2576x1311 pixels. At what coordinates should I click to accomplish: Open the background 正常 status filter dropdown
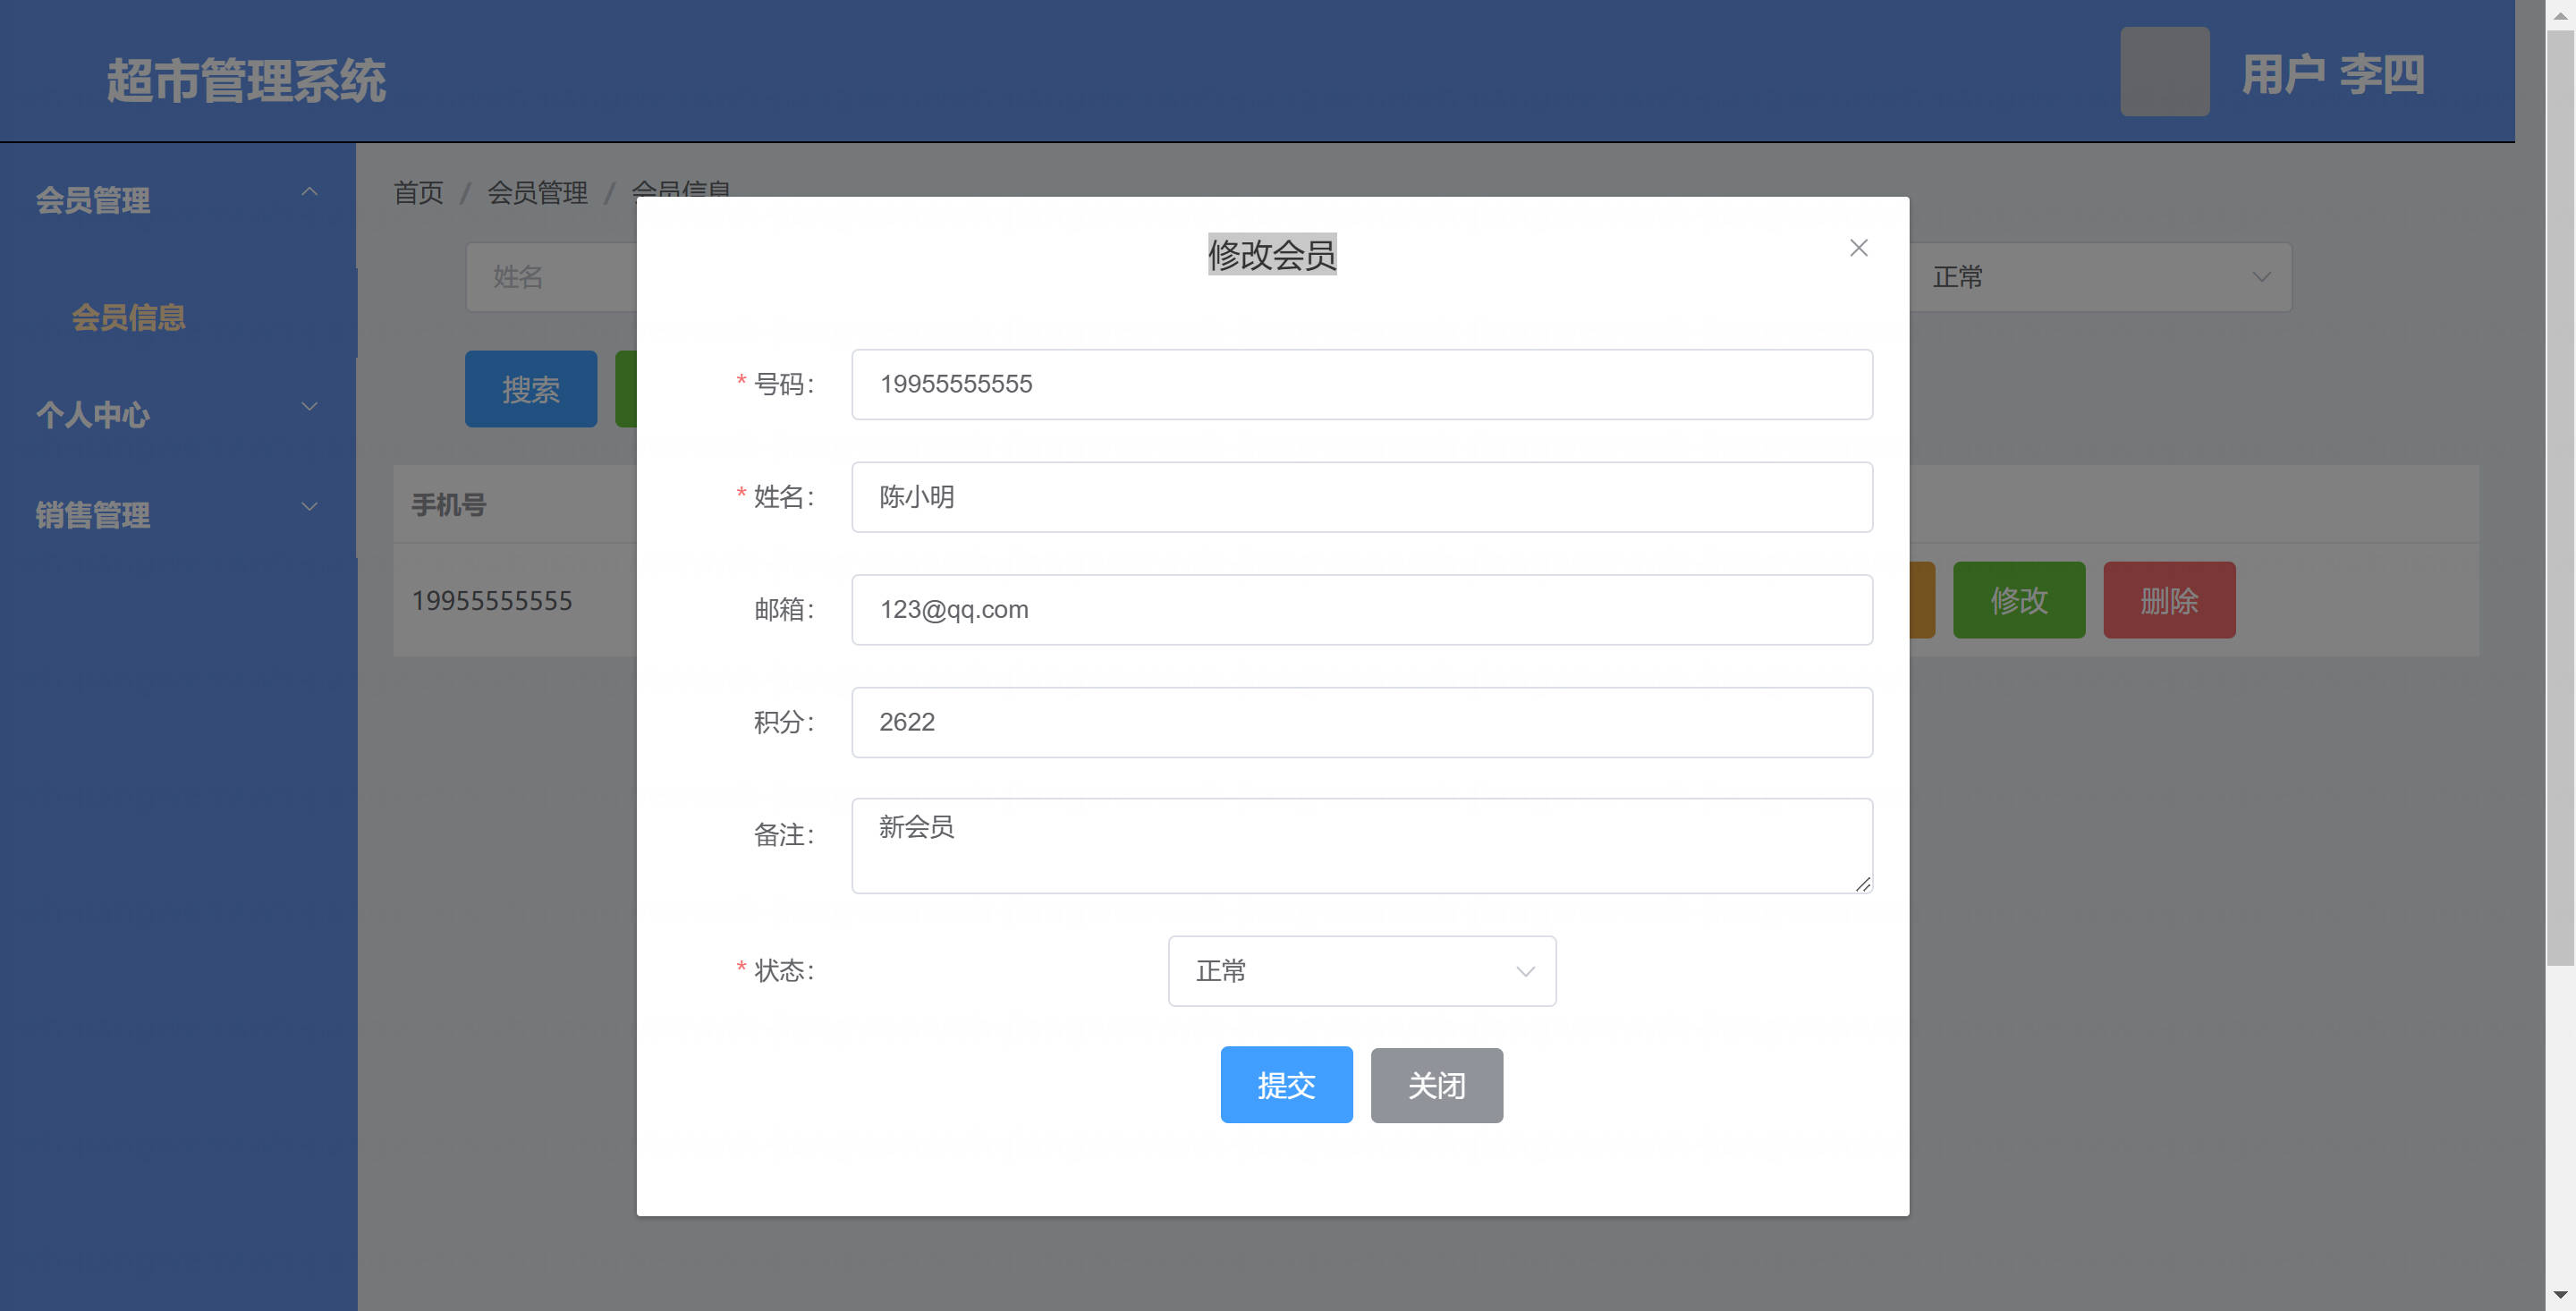[x=2100, y=277]
